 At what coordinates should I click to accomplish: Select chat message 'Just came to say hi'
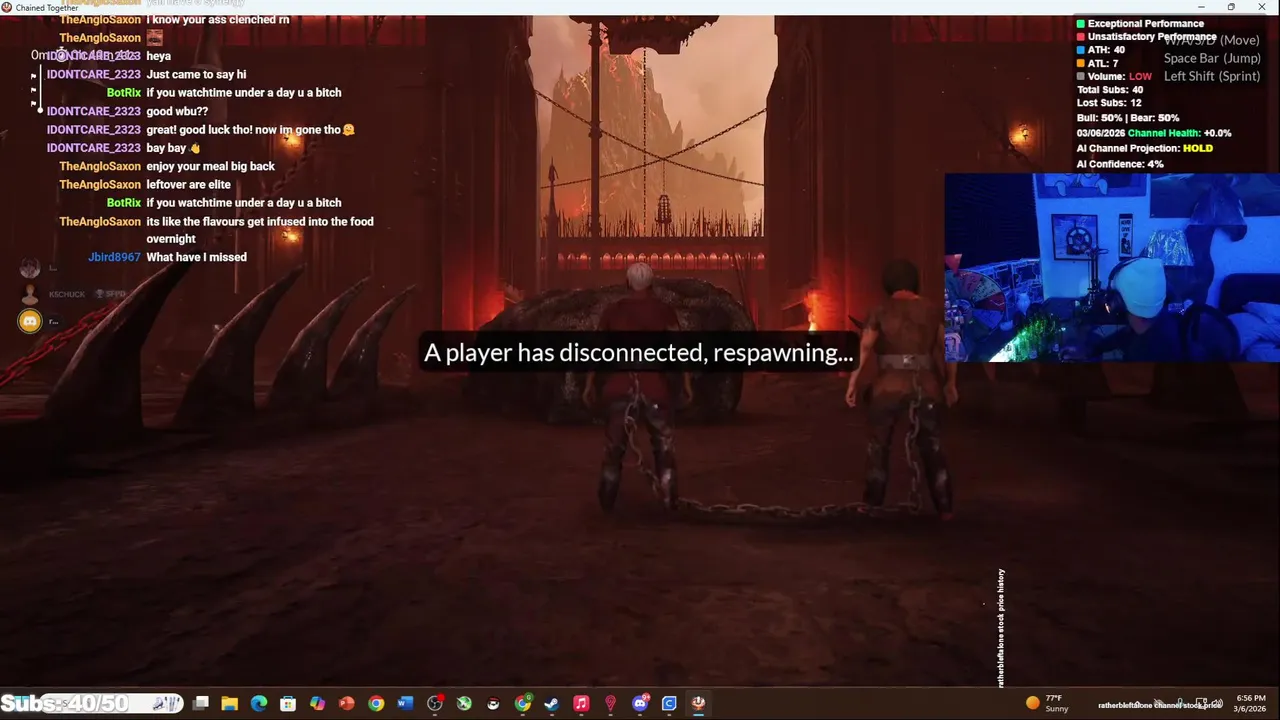point(196,74)
